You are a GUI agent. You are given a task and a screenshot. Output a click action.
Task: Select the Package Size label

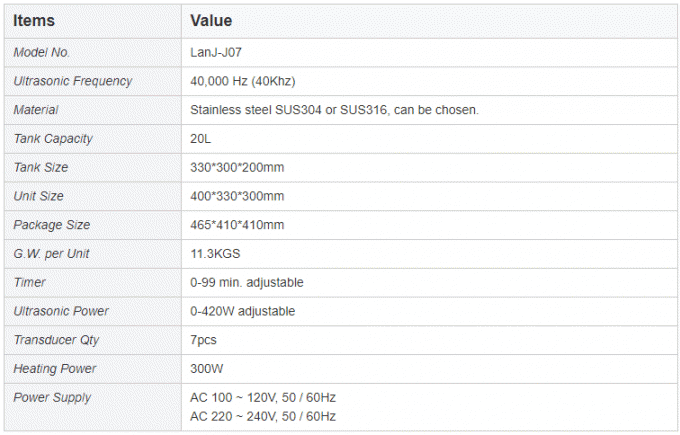click(x=52, y=225)
